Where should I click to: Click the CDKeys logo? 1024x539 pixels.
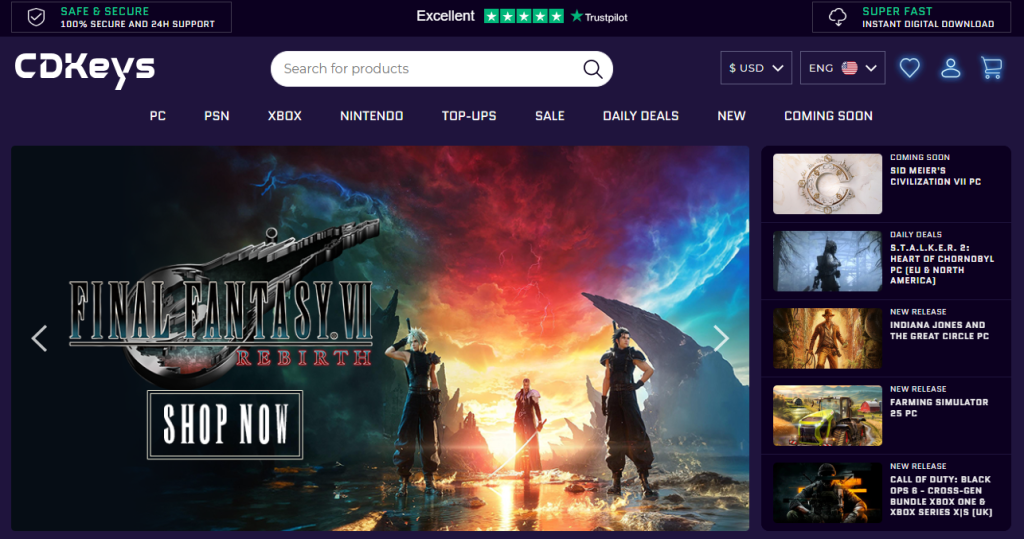[85, 69]
